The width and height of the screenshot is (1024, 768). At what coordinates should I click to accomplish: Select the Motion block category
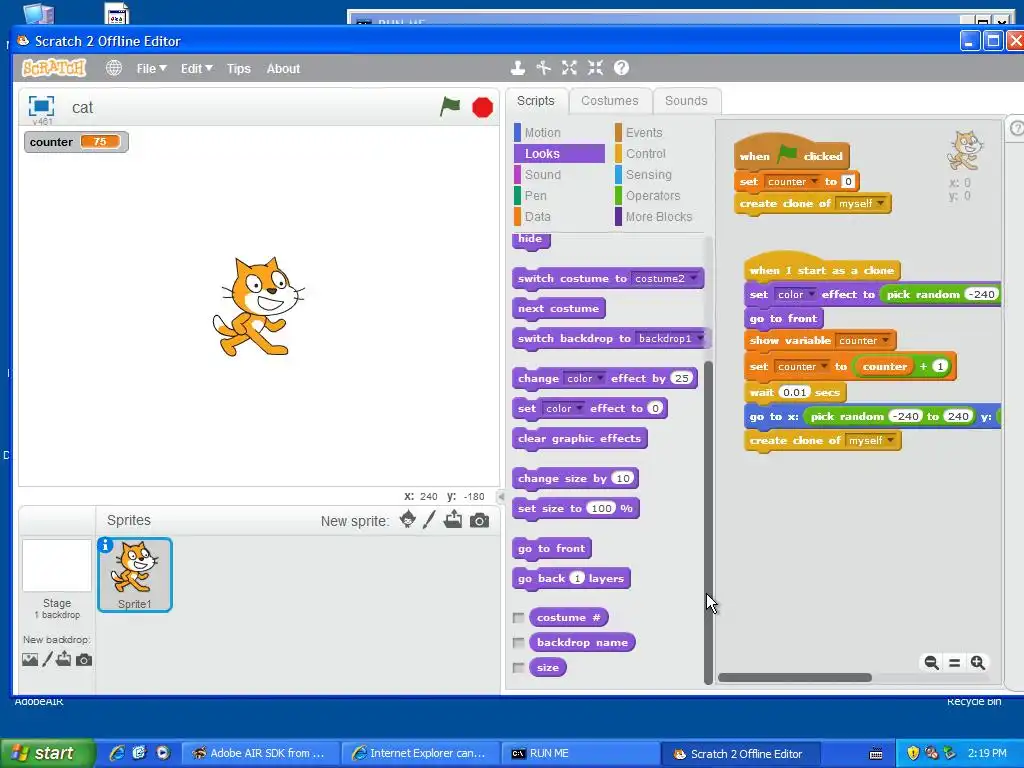tap(542, 133)
